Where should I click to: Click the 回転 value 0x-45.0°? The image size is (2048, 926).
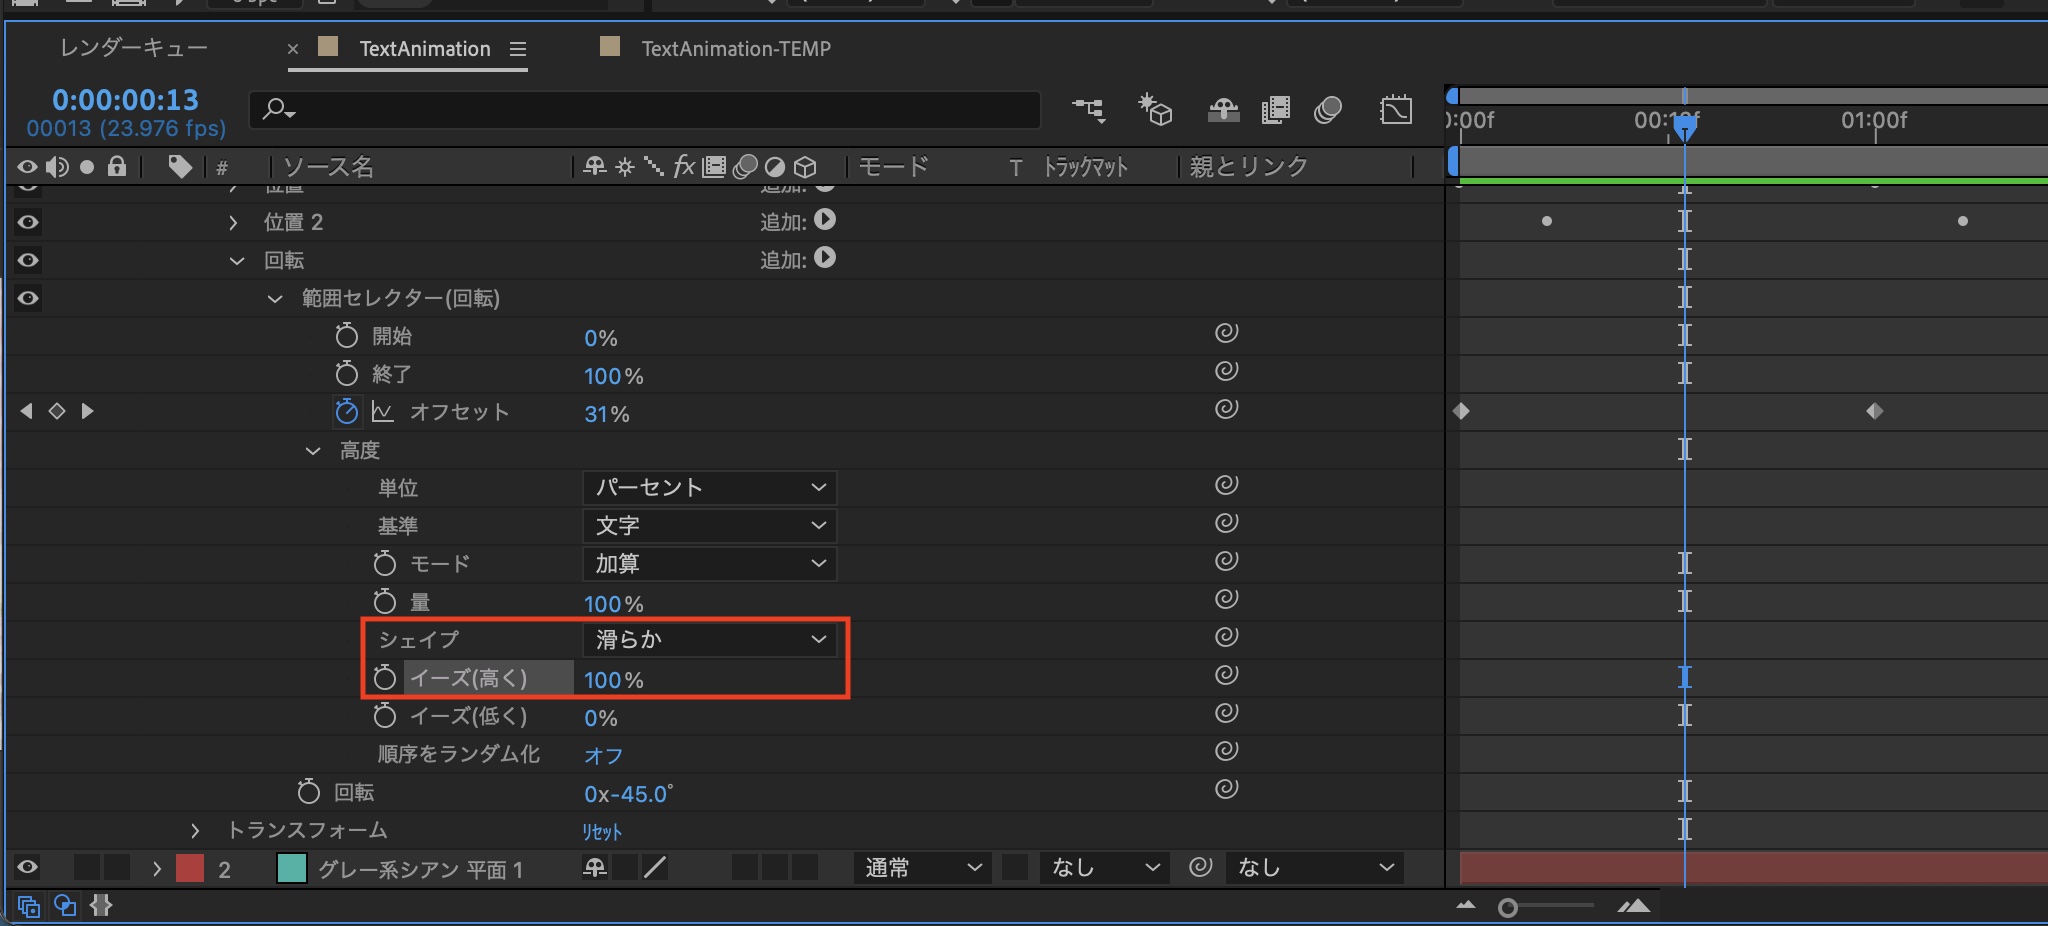[x=629, y=794]
